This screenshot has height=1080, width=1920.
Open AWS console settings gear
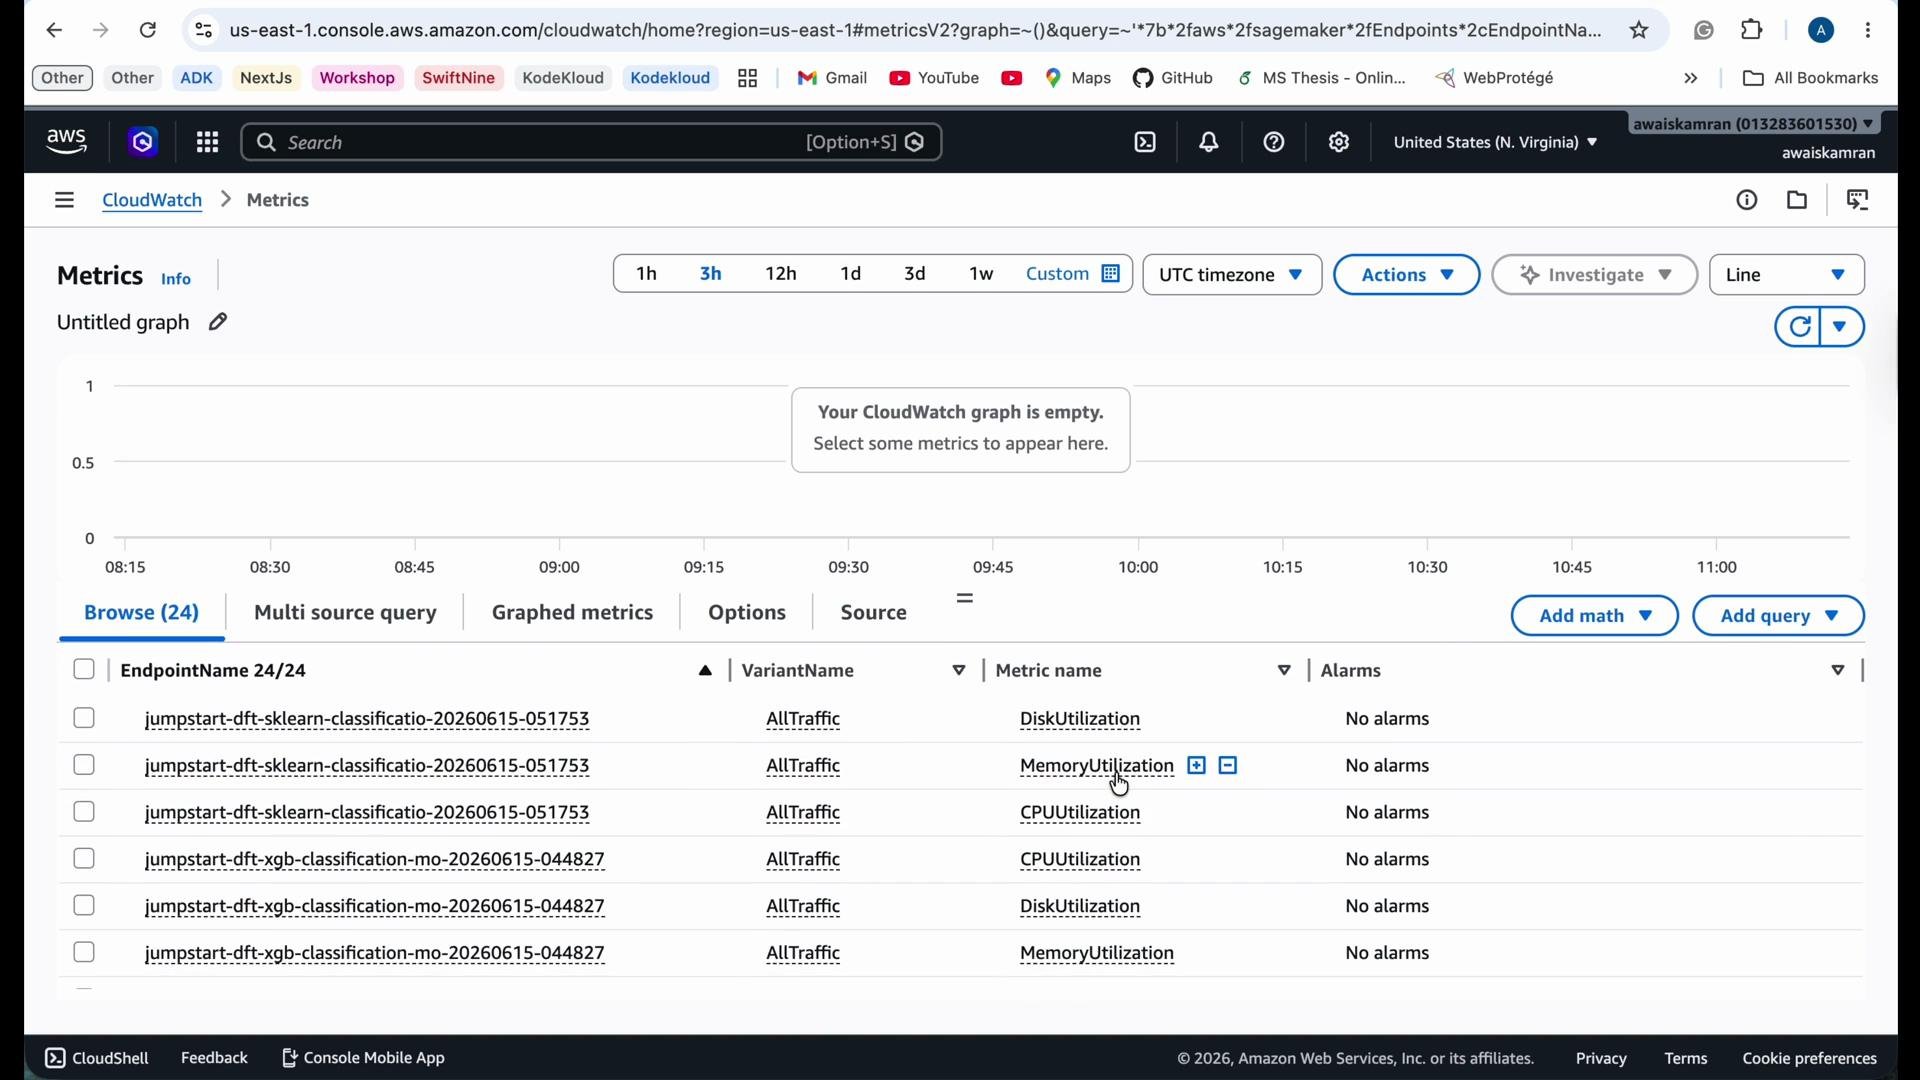[1339, 143]
